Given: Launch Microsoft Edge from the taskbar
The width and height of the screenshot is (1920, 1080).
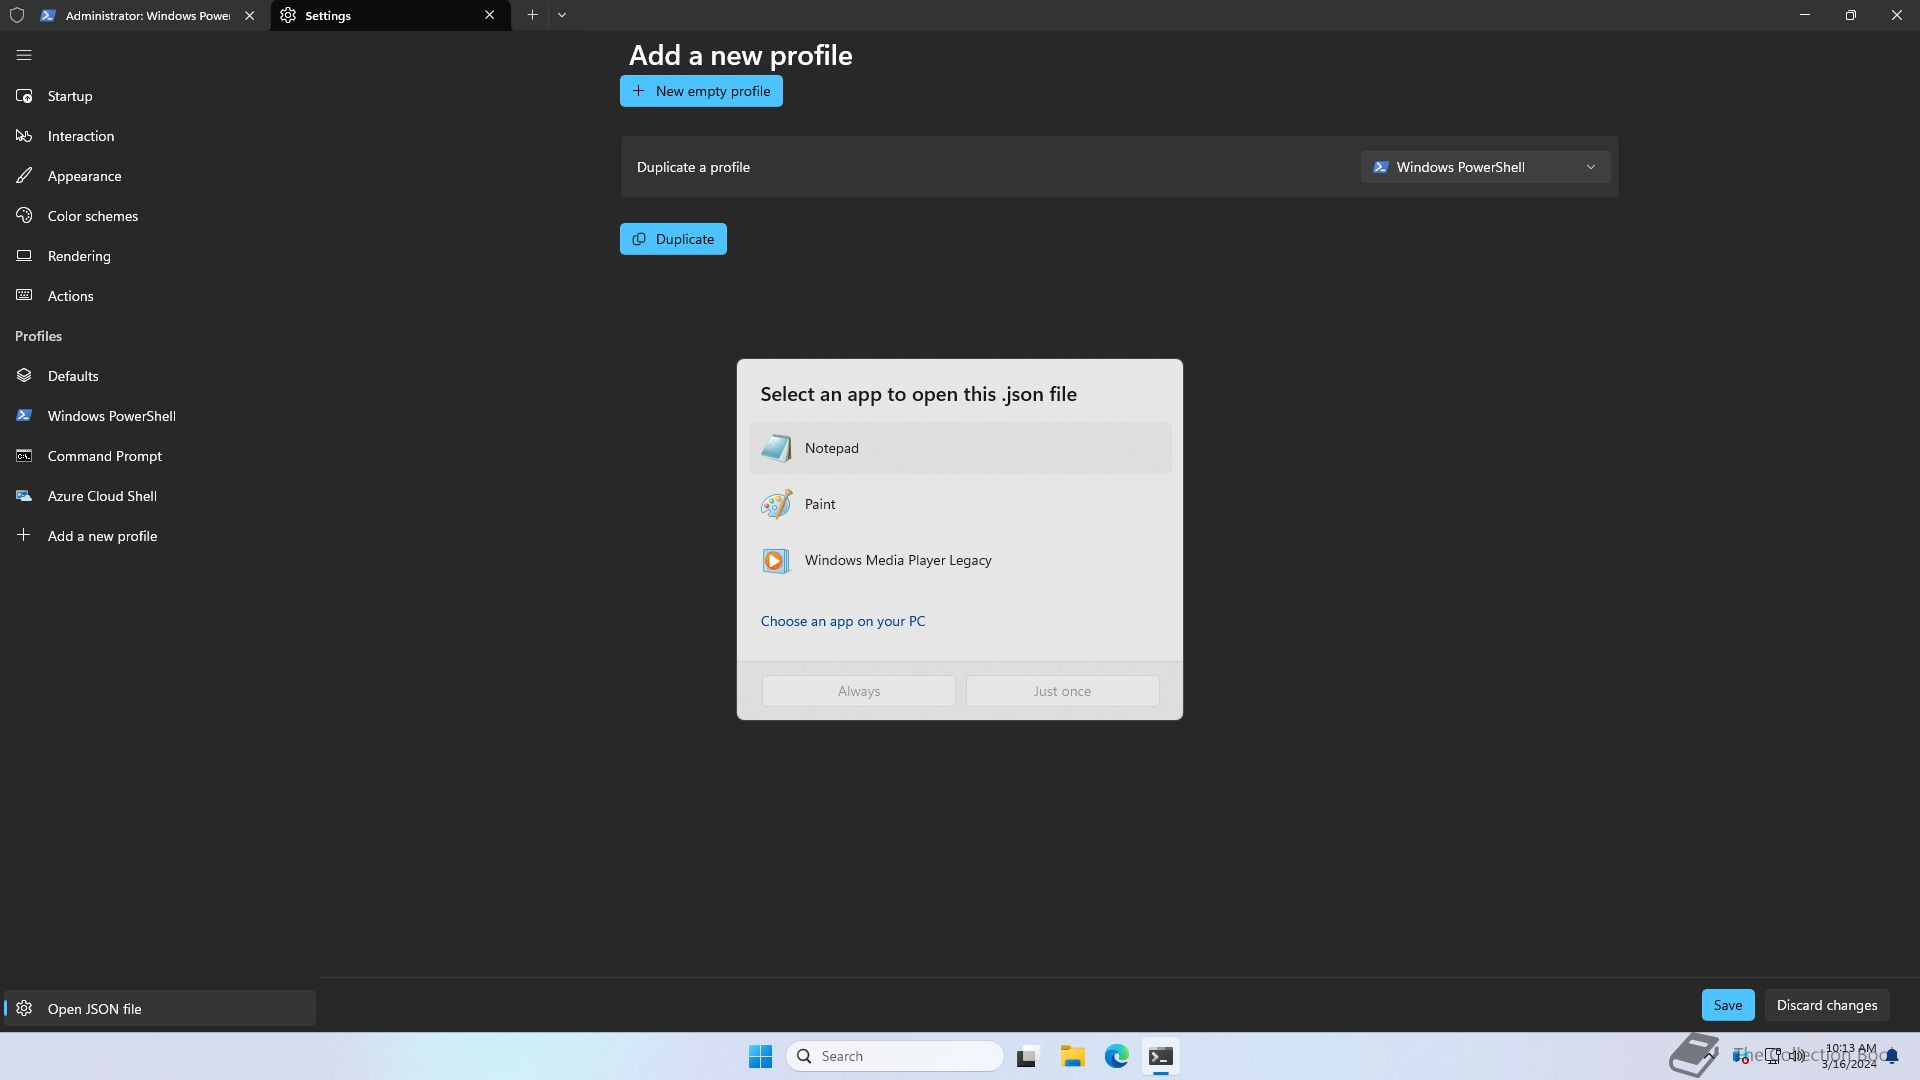Looking at the screenshot, I should (x=1117, y=1056).
